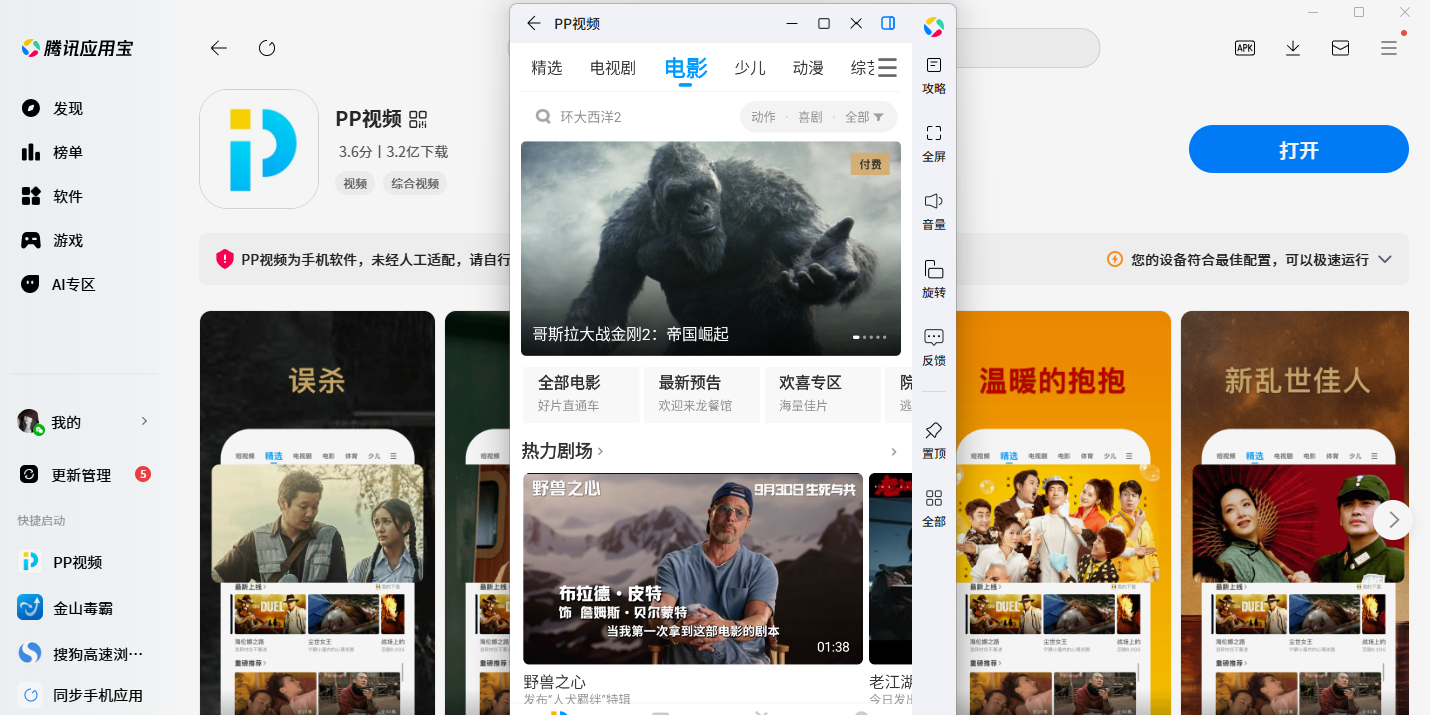Refresh the 应用宝 page
The image size is (1430, 715).
267,48
